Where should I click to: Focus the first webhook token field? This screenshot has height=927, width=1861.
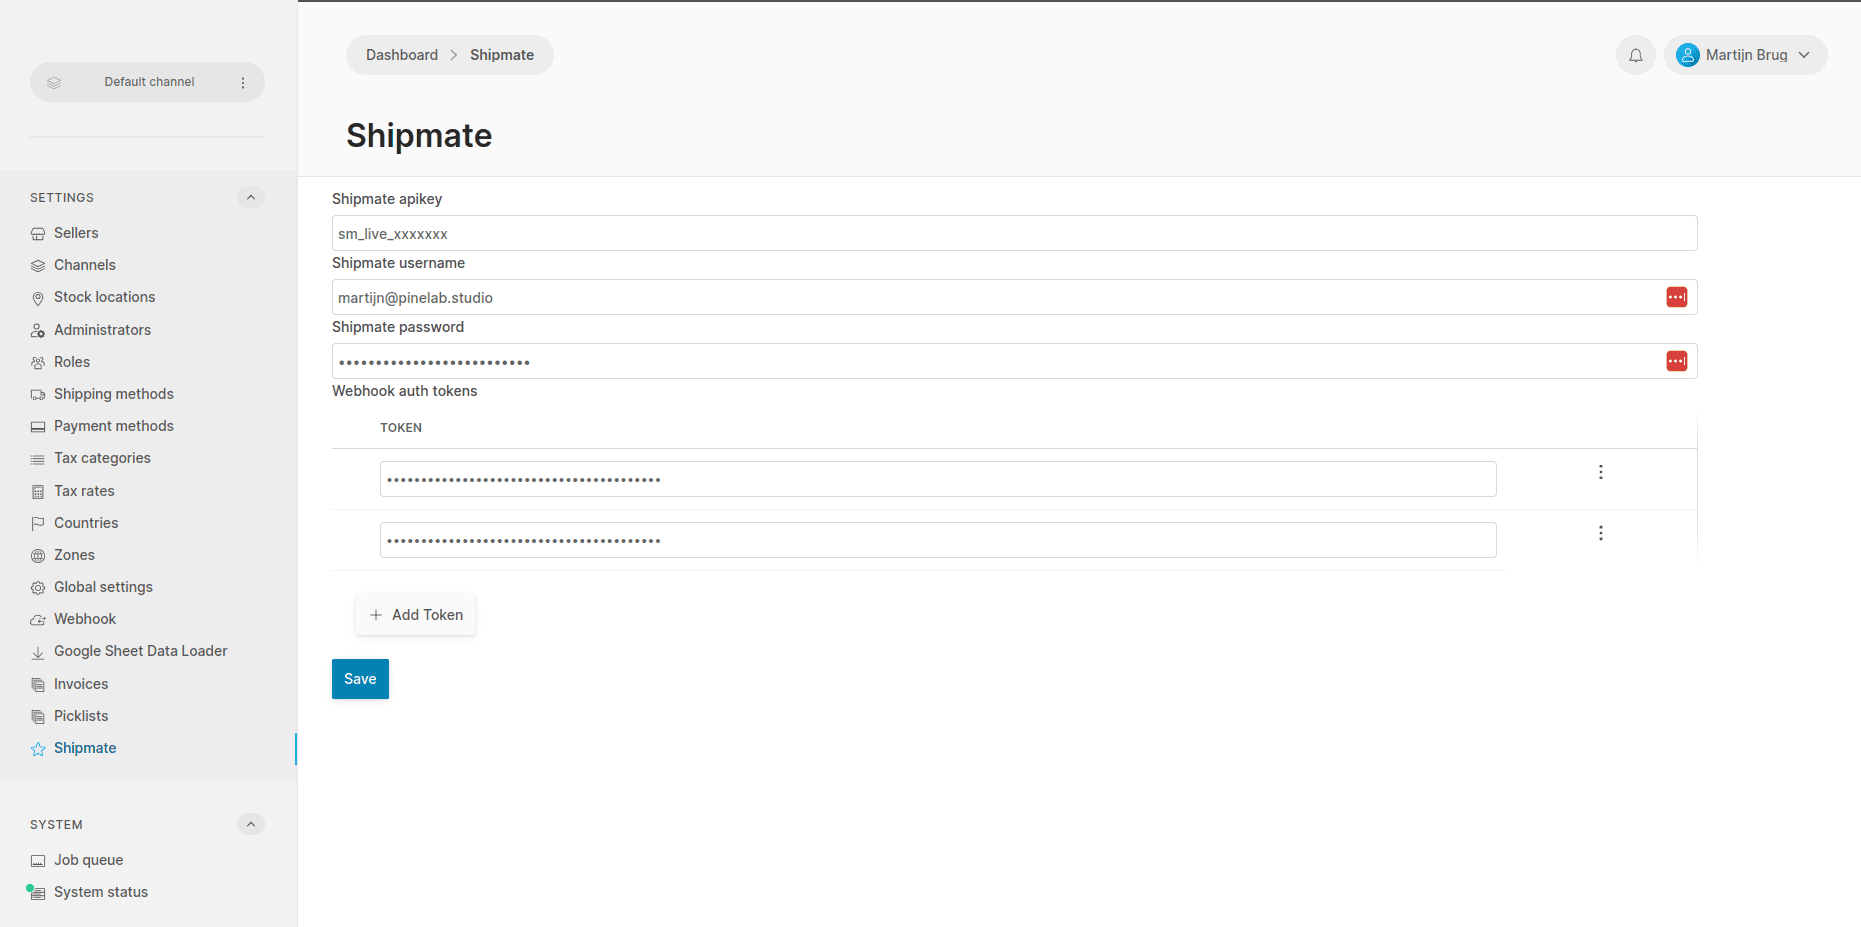pyautogui.click(x=938, y=479)
